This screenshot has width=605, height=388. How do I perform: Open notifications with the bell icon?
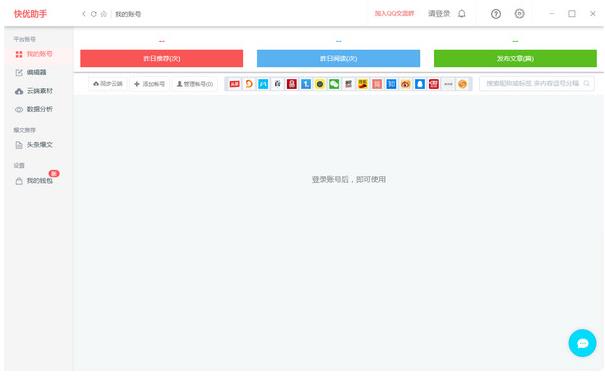[461, 13]
